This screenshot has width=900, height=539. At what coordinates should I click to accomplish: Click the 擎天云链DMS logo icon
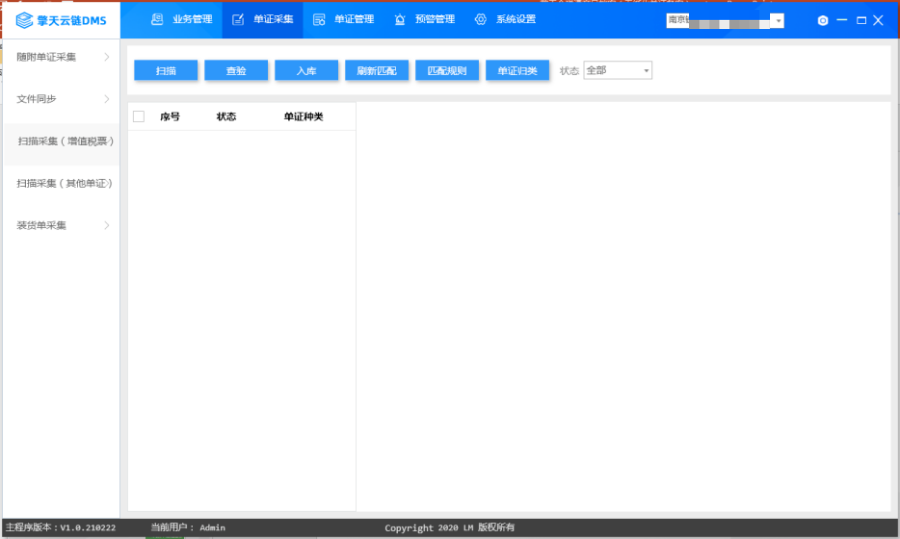click(24, 20)
